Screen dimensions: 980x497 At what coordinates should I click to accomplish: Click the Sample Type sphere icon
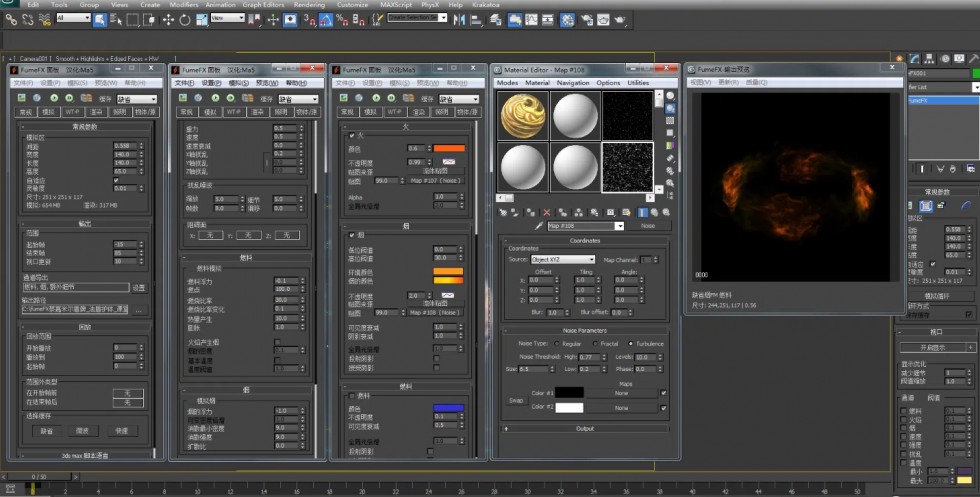670,96
